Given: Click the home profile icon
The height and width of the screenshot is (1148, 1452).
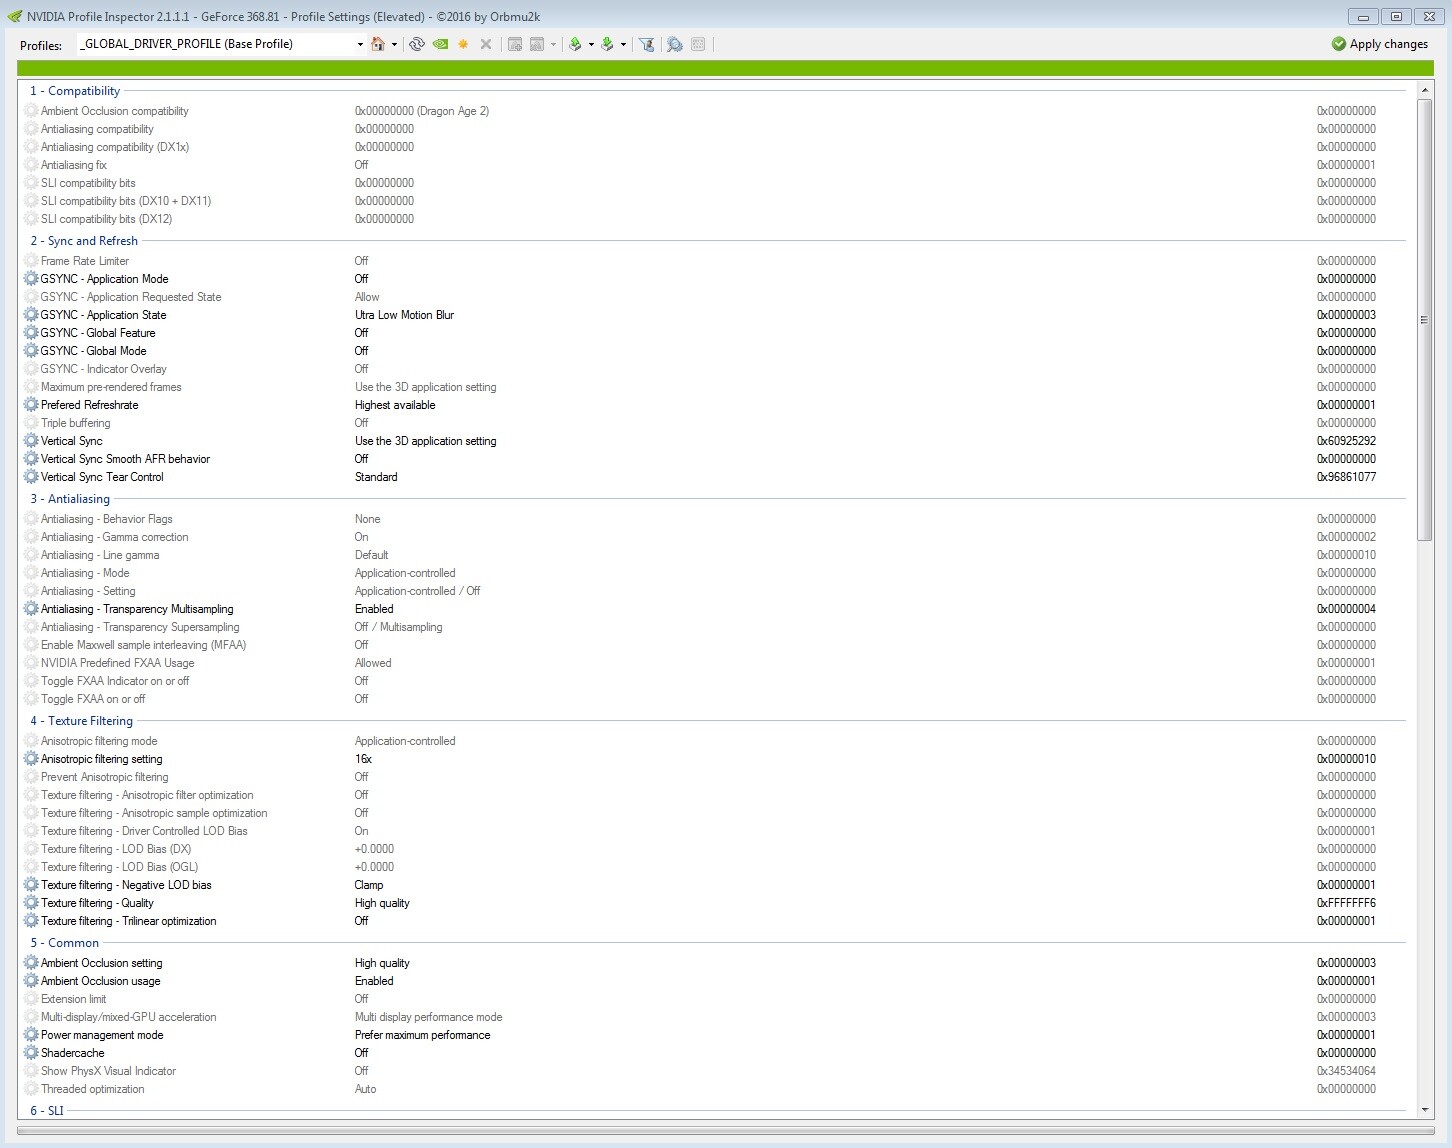Looking at the screenshot, I should coord(378,44).
